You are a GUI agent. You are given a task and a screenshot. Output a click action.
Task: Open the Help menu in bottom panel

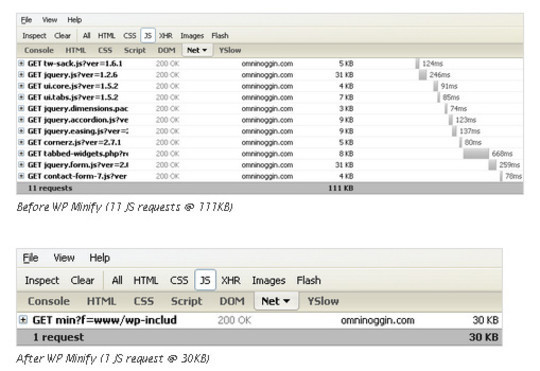click(x=100, y=258)
